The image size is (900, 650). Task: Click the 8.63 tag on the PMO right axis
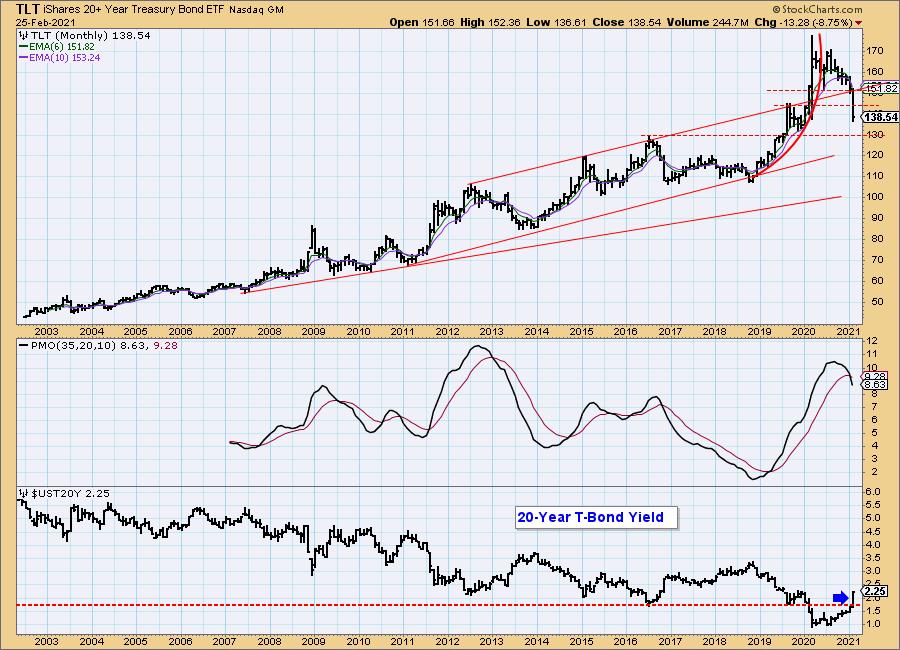[875, 385]
